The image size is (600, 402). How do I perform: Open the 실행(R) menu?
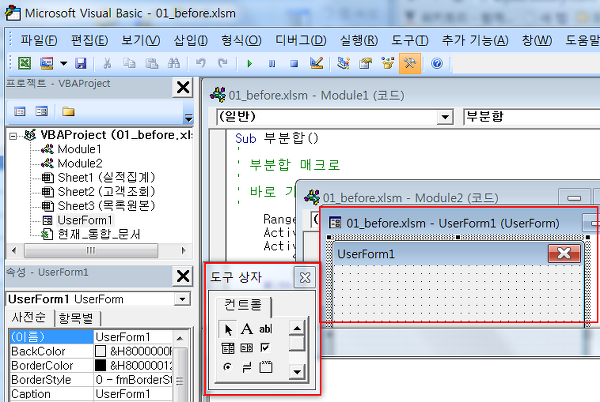359,40
